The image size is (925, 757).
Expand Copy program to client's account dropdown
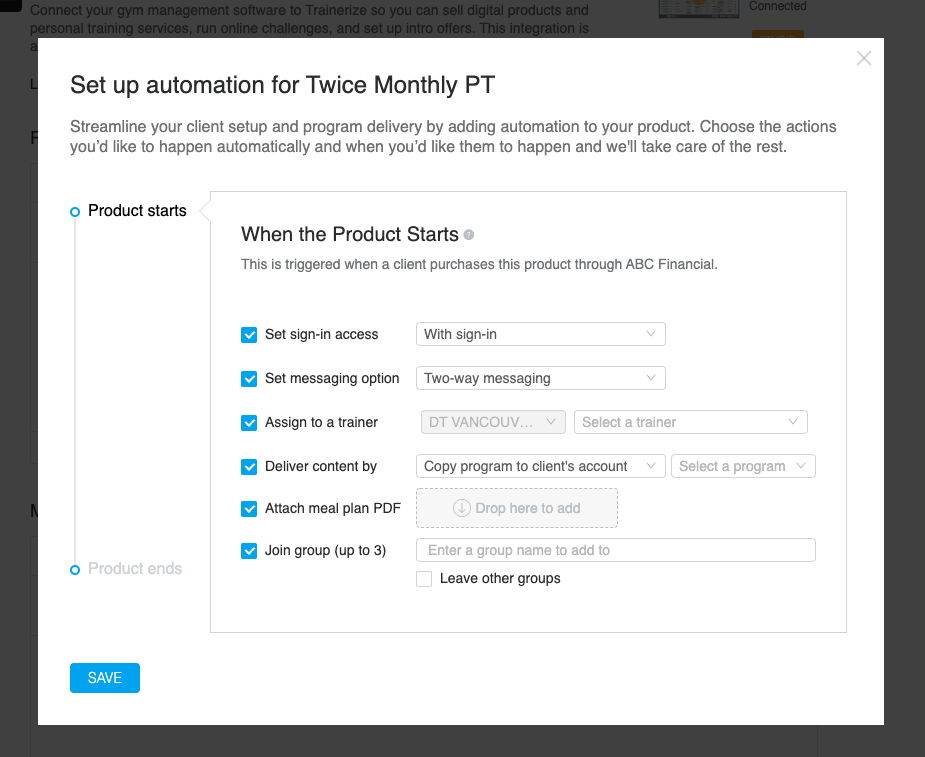(x=541, y=466)
